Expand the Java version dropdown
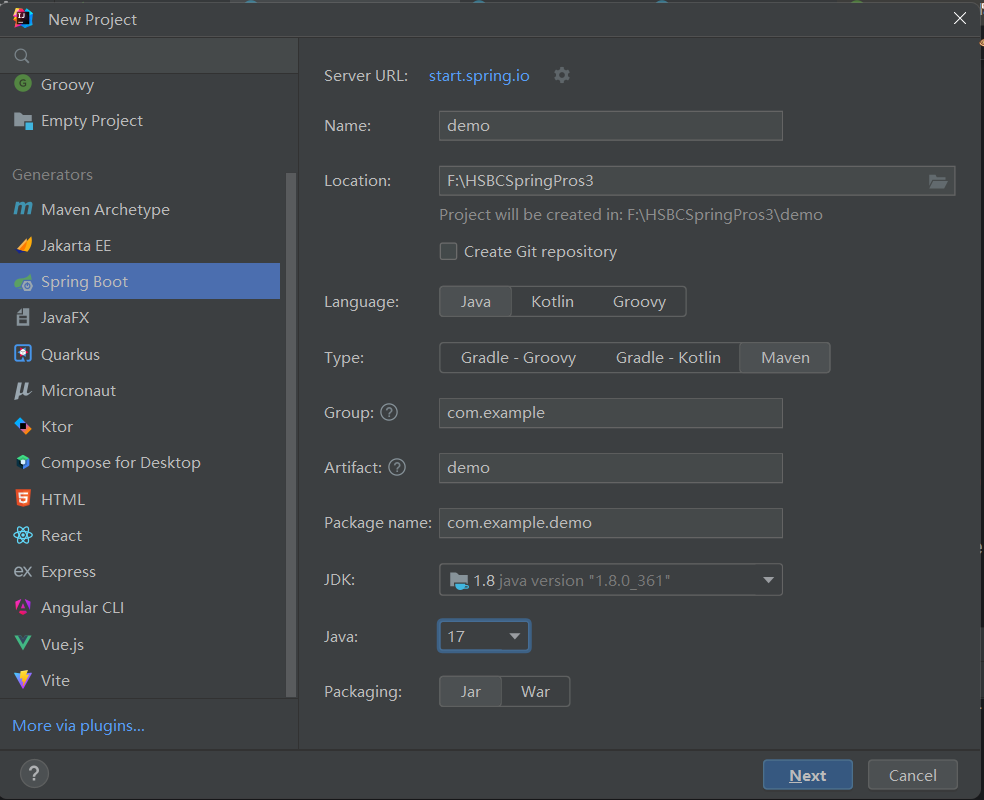This screenshot has width=984, height=800. click(484, 636)
